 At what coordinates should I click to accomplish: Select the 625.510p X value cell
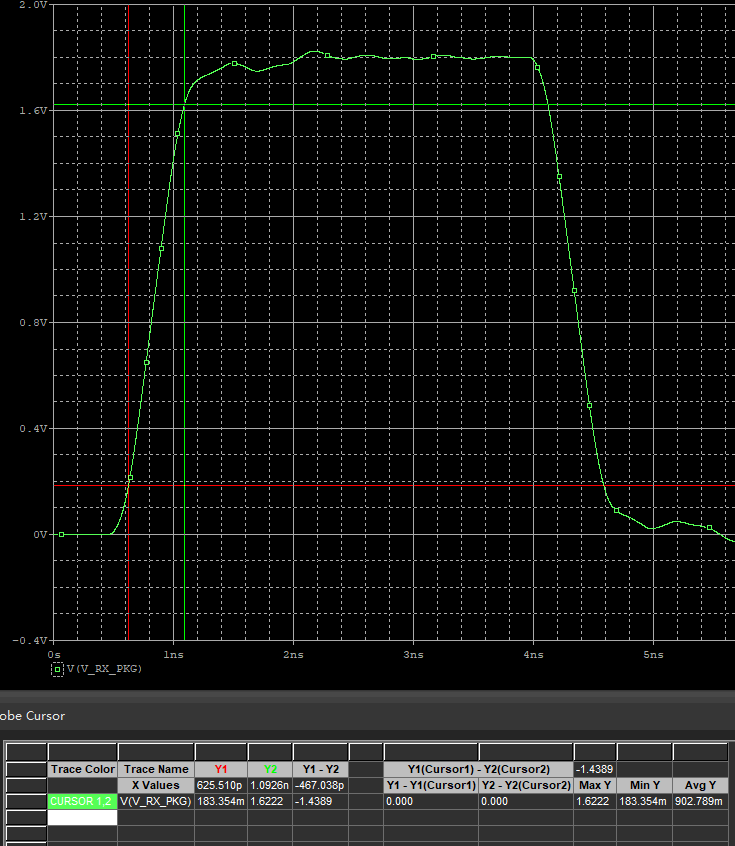click(x=221, y=785)
